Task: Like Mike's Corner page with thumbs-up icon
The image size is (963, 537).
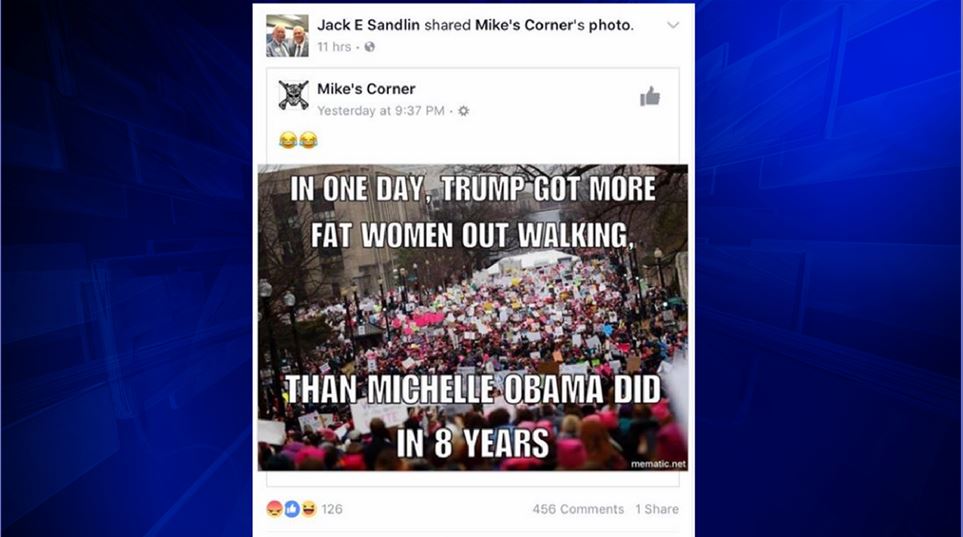Action: (x=650, y=96)
